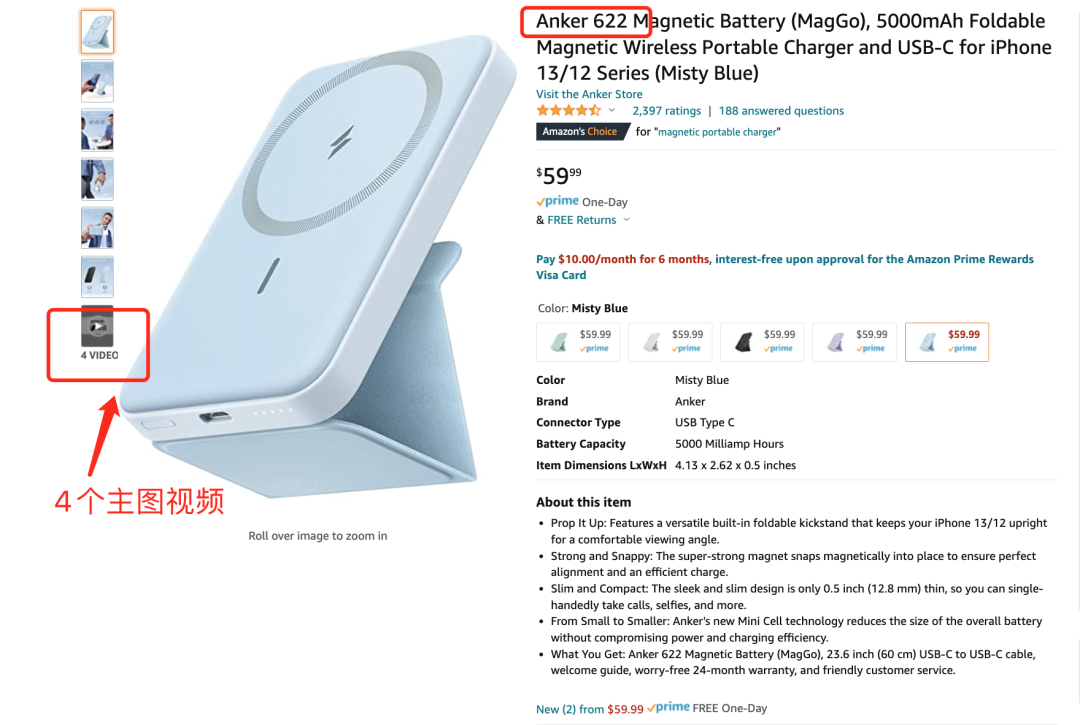Viewport: 1080px width, 725px height.
Task: Choose the black color swatch option
Action: click(x=762, y=342)
